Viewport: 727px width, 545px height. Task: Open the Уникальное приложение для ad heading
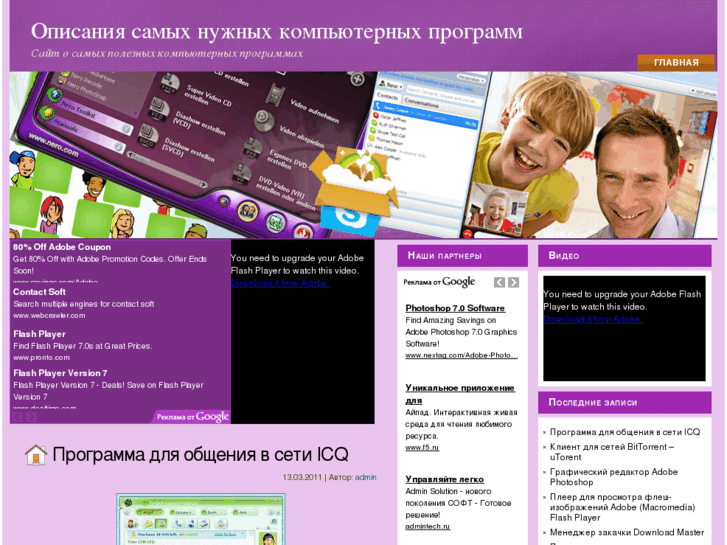point(460,394)
